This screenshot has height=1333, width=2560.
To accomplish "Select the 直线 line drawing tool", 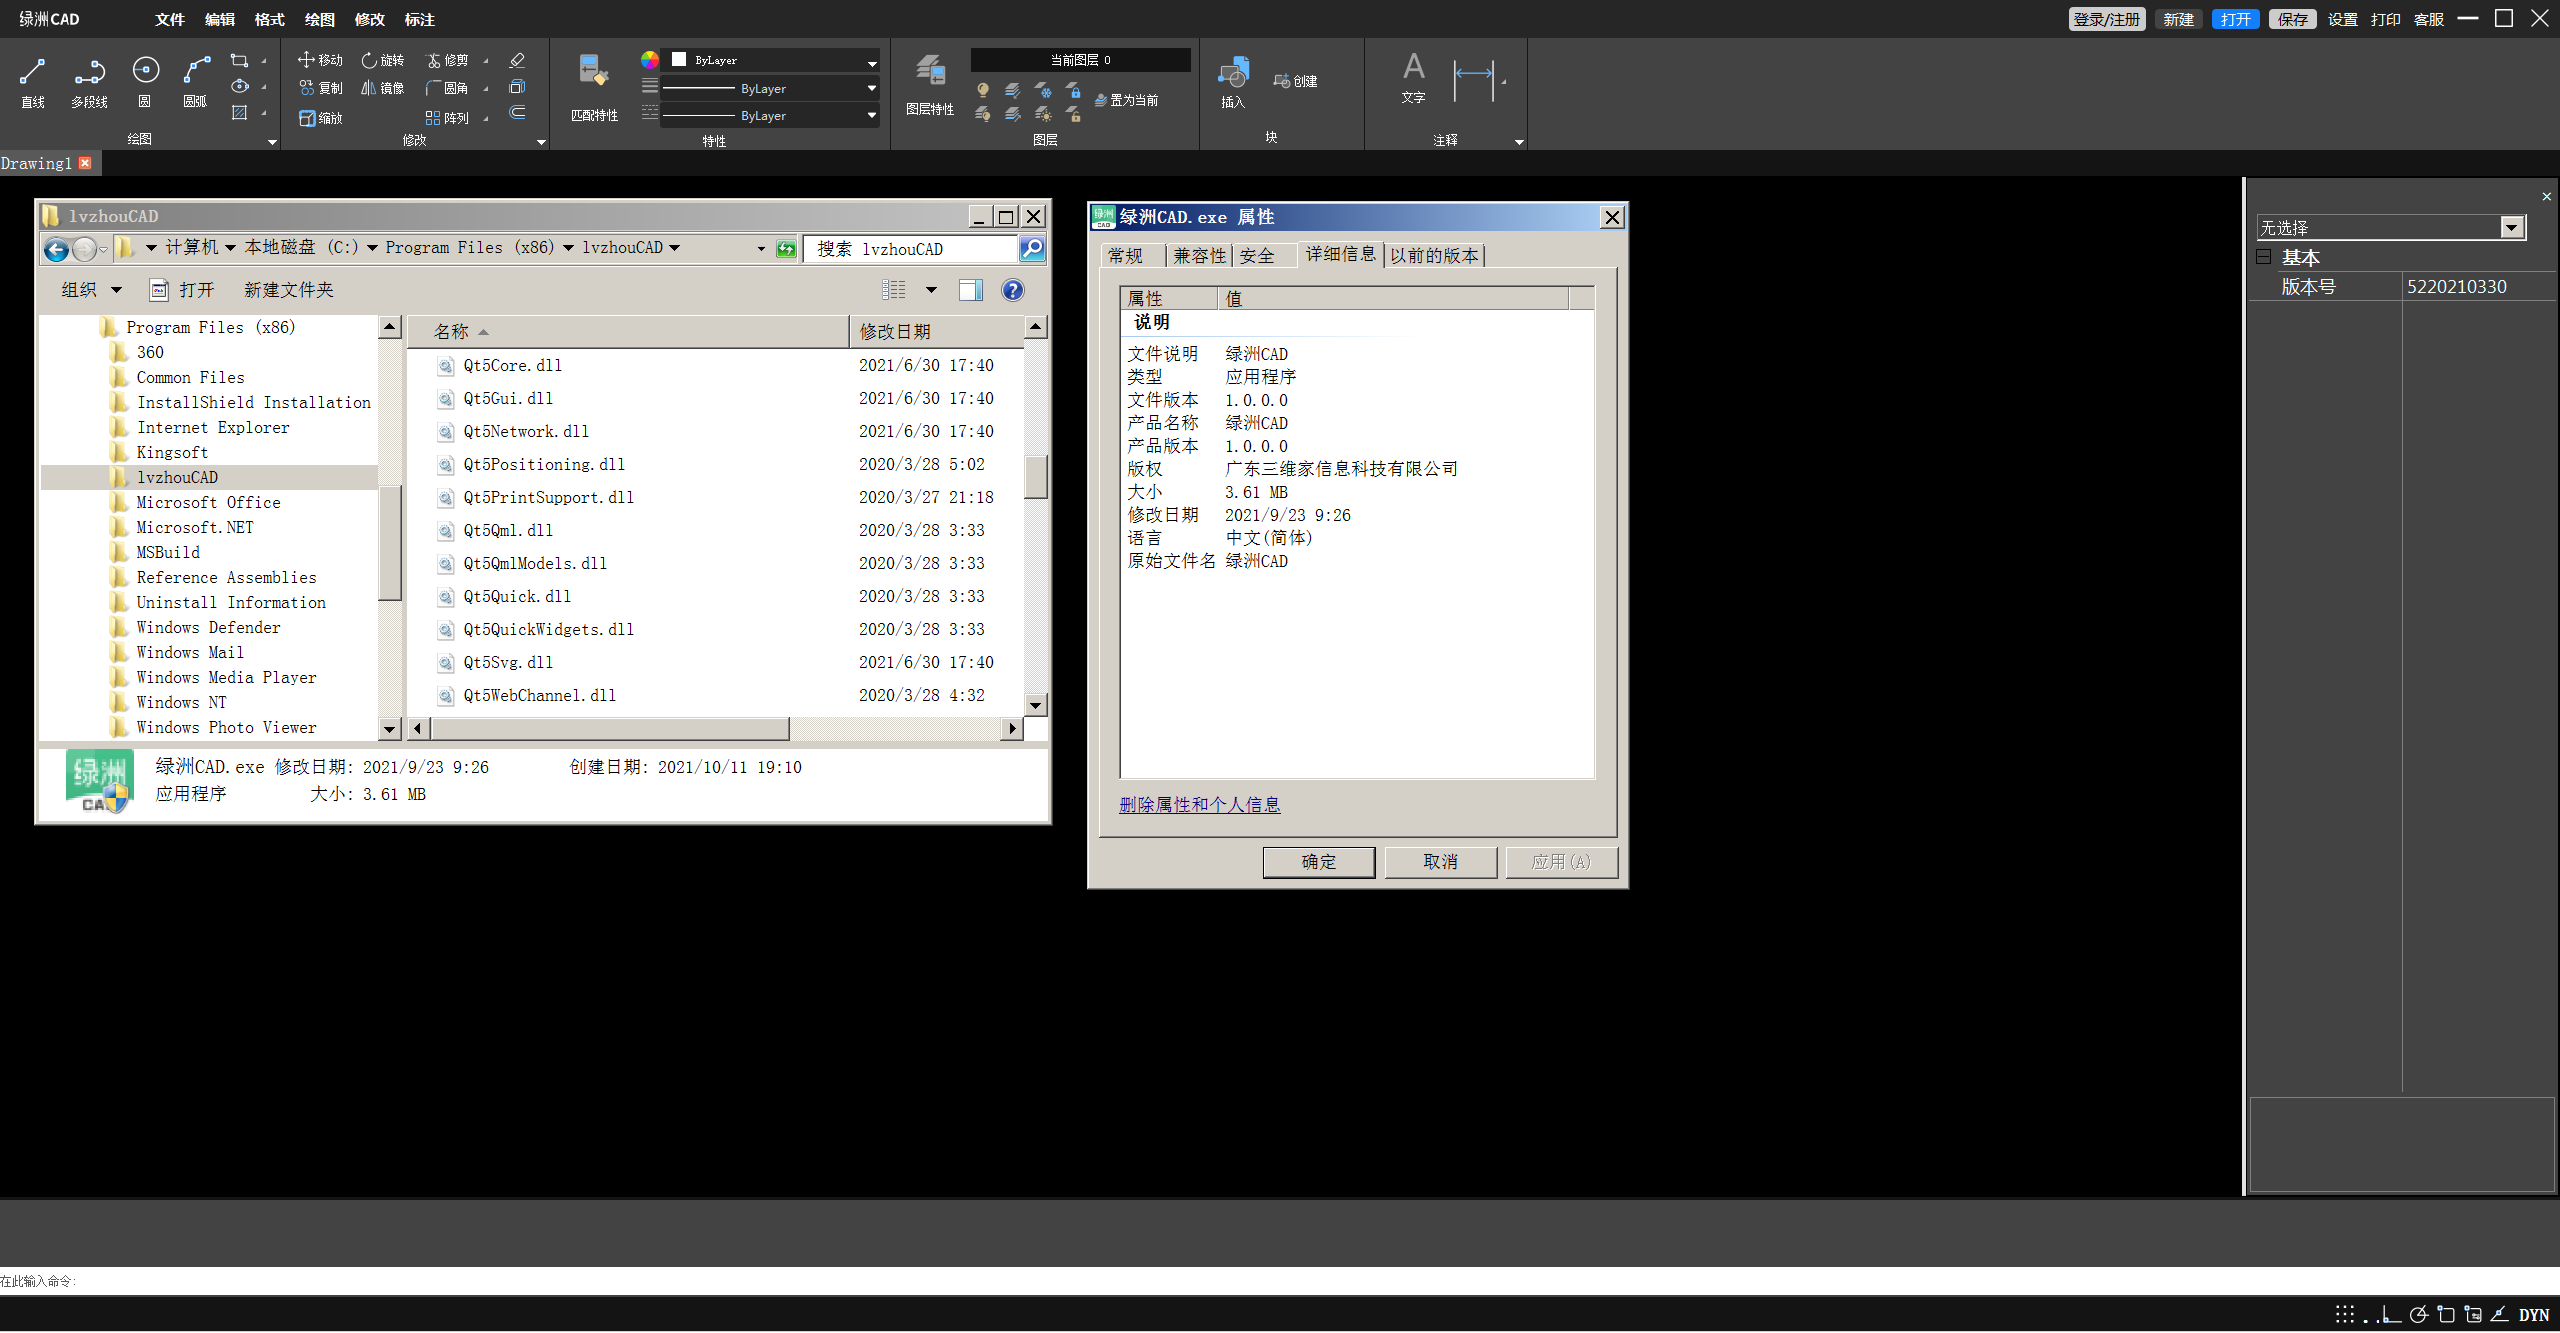I will pyautogui.click(x=32, y=80).
